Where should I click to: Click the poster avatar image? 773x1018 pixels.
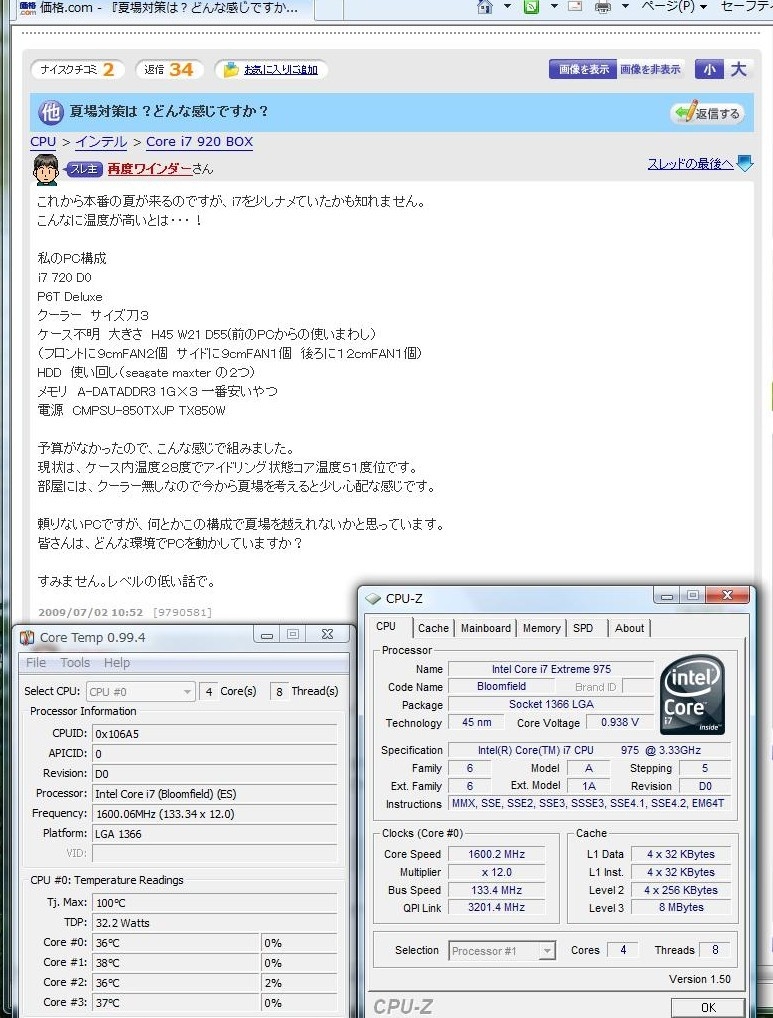tap(45, 169)
